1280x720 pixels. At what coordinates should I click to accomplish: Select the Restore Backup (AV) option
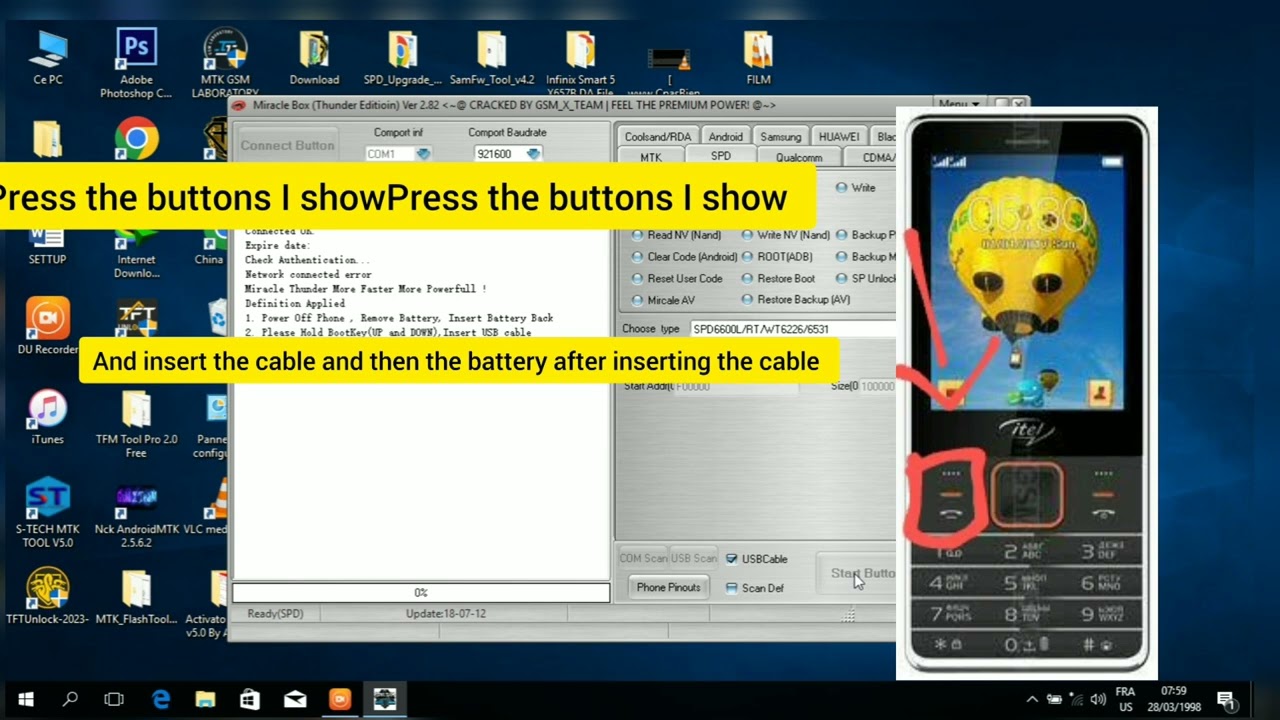pyautogui.click(x=796, y=300)
